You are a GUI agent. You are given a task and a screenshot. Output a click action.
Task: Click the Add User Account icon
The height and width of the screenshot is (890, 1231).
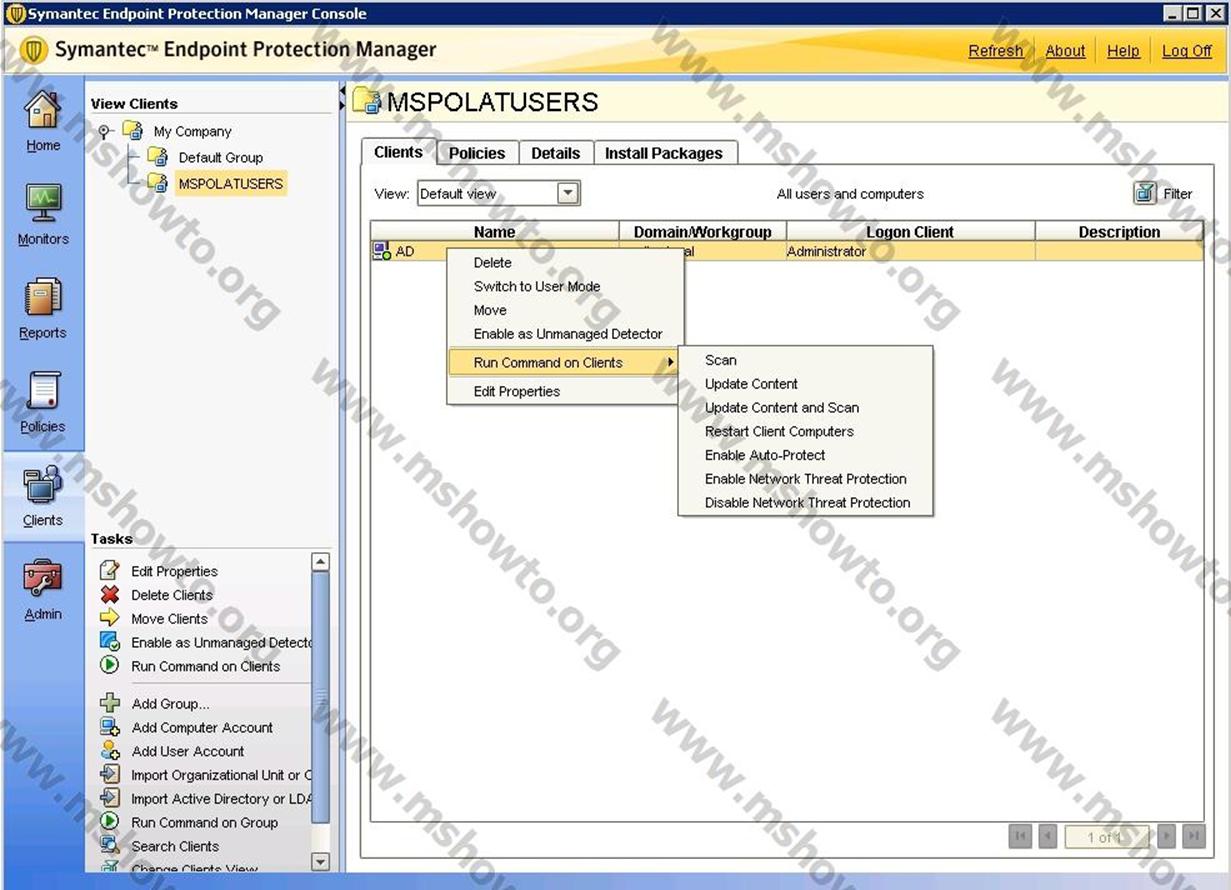coord(110,751)
